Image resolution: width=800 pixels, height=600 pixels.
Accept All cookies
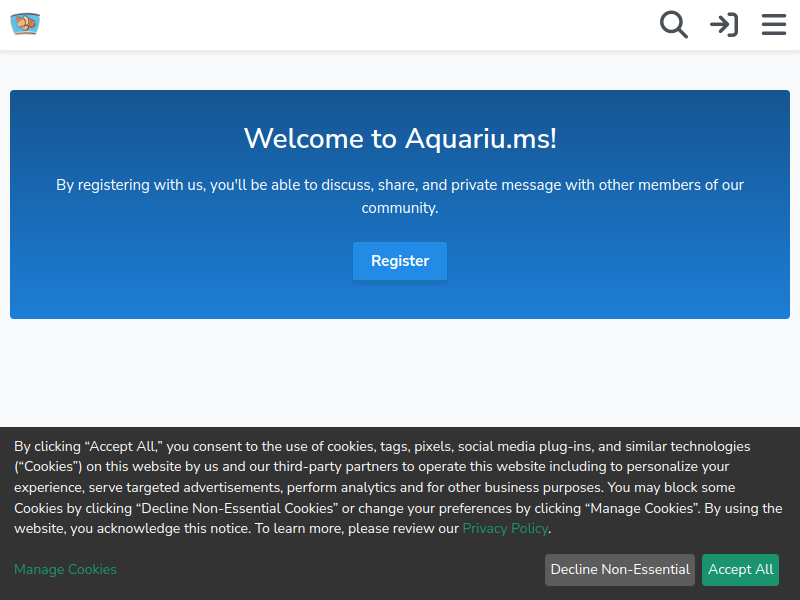pyautogui.click(x=740, y=569)
